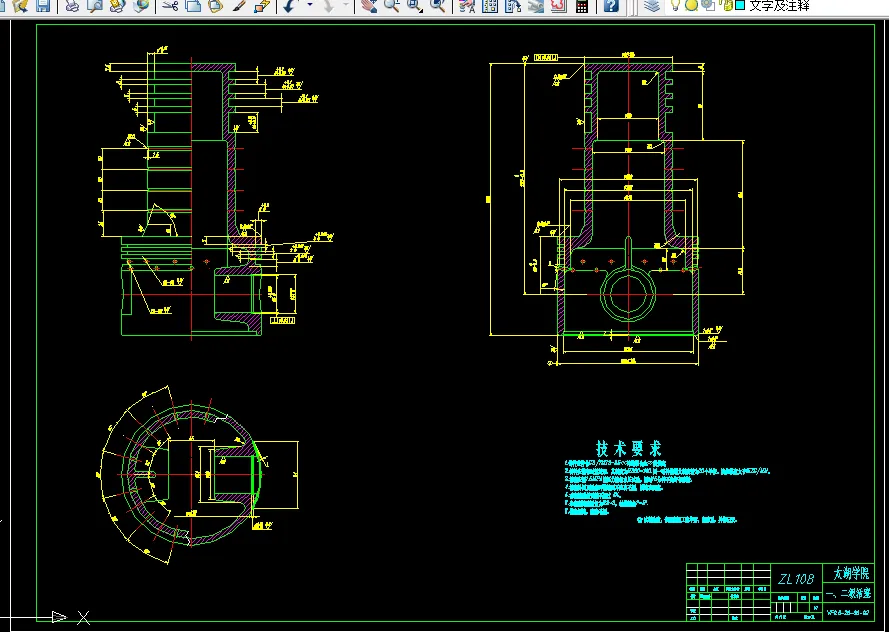Click the Undo arrow button
The image size is (889, 632).
(289, 5)
